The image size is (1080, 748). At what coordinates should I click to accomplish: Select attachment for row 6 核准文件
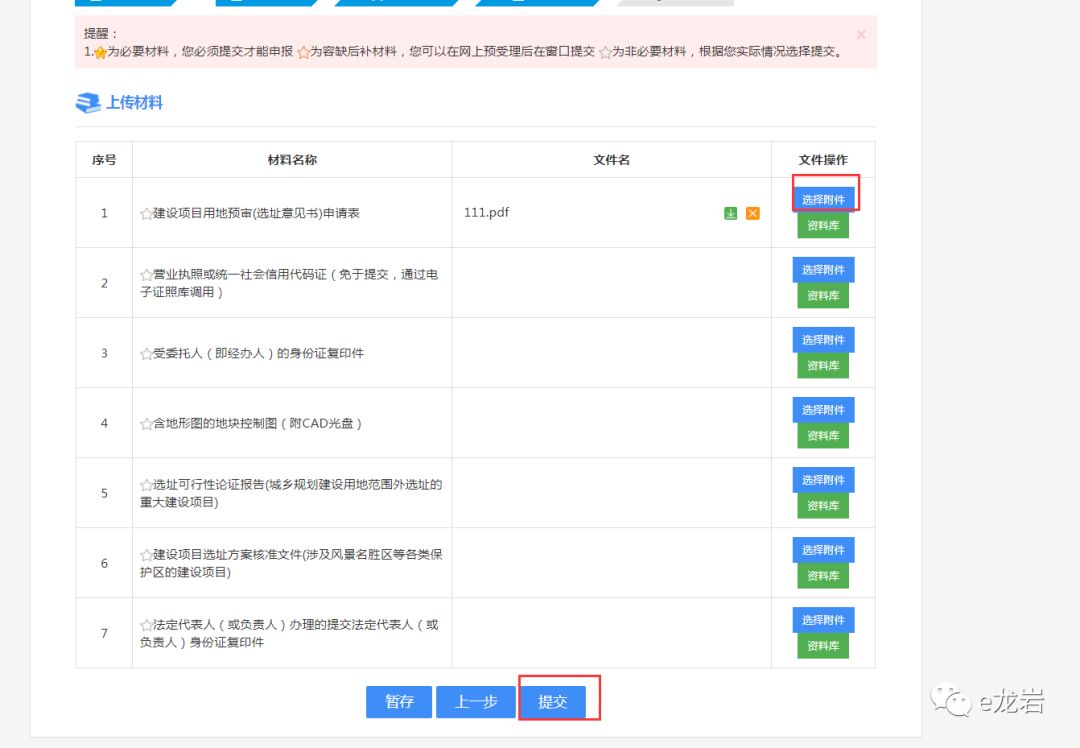pos(823,550)
